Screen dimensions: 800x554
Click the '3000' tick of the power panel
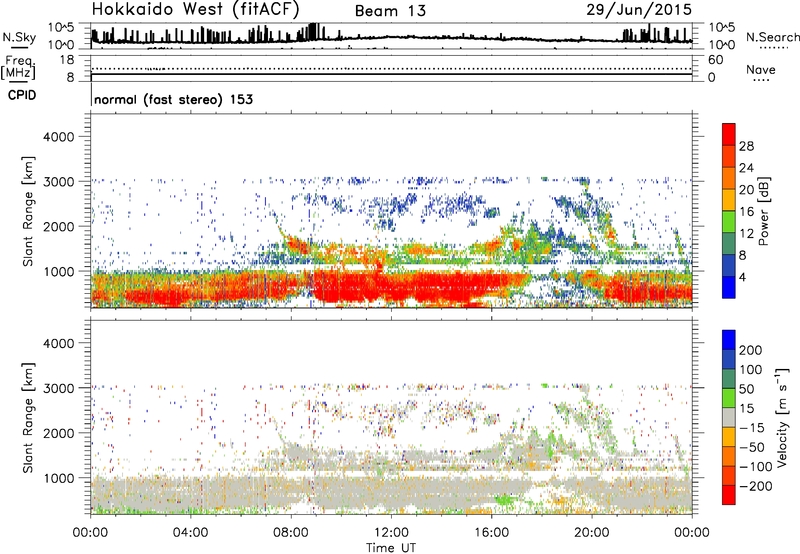pyautogui.click(x=58, y=182)
